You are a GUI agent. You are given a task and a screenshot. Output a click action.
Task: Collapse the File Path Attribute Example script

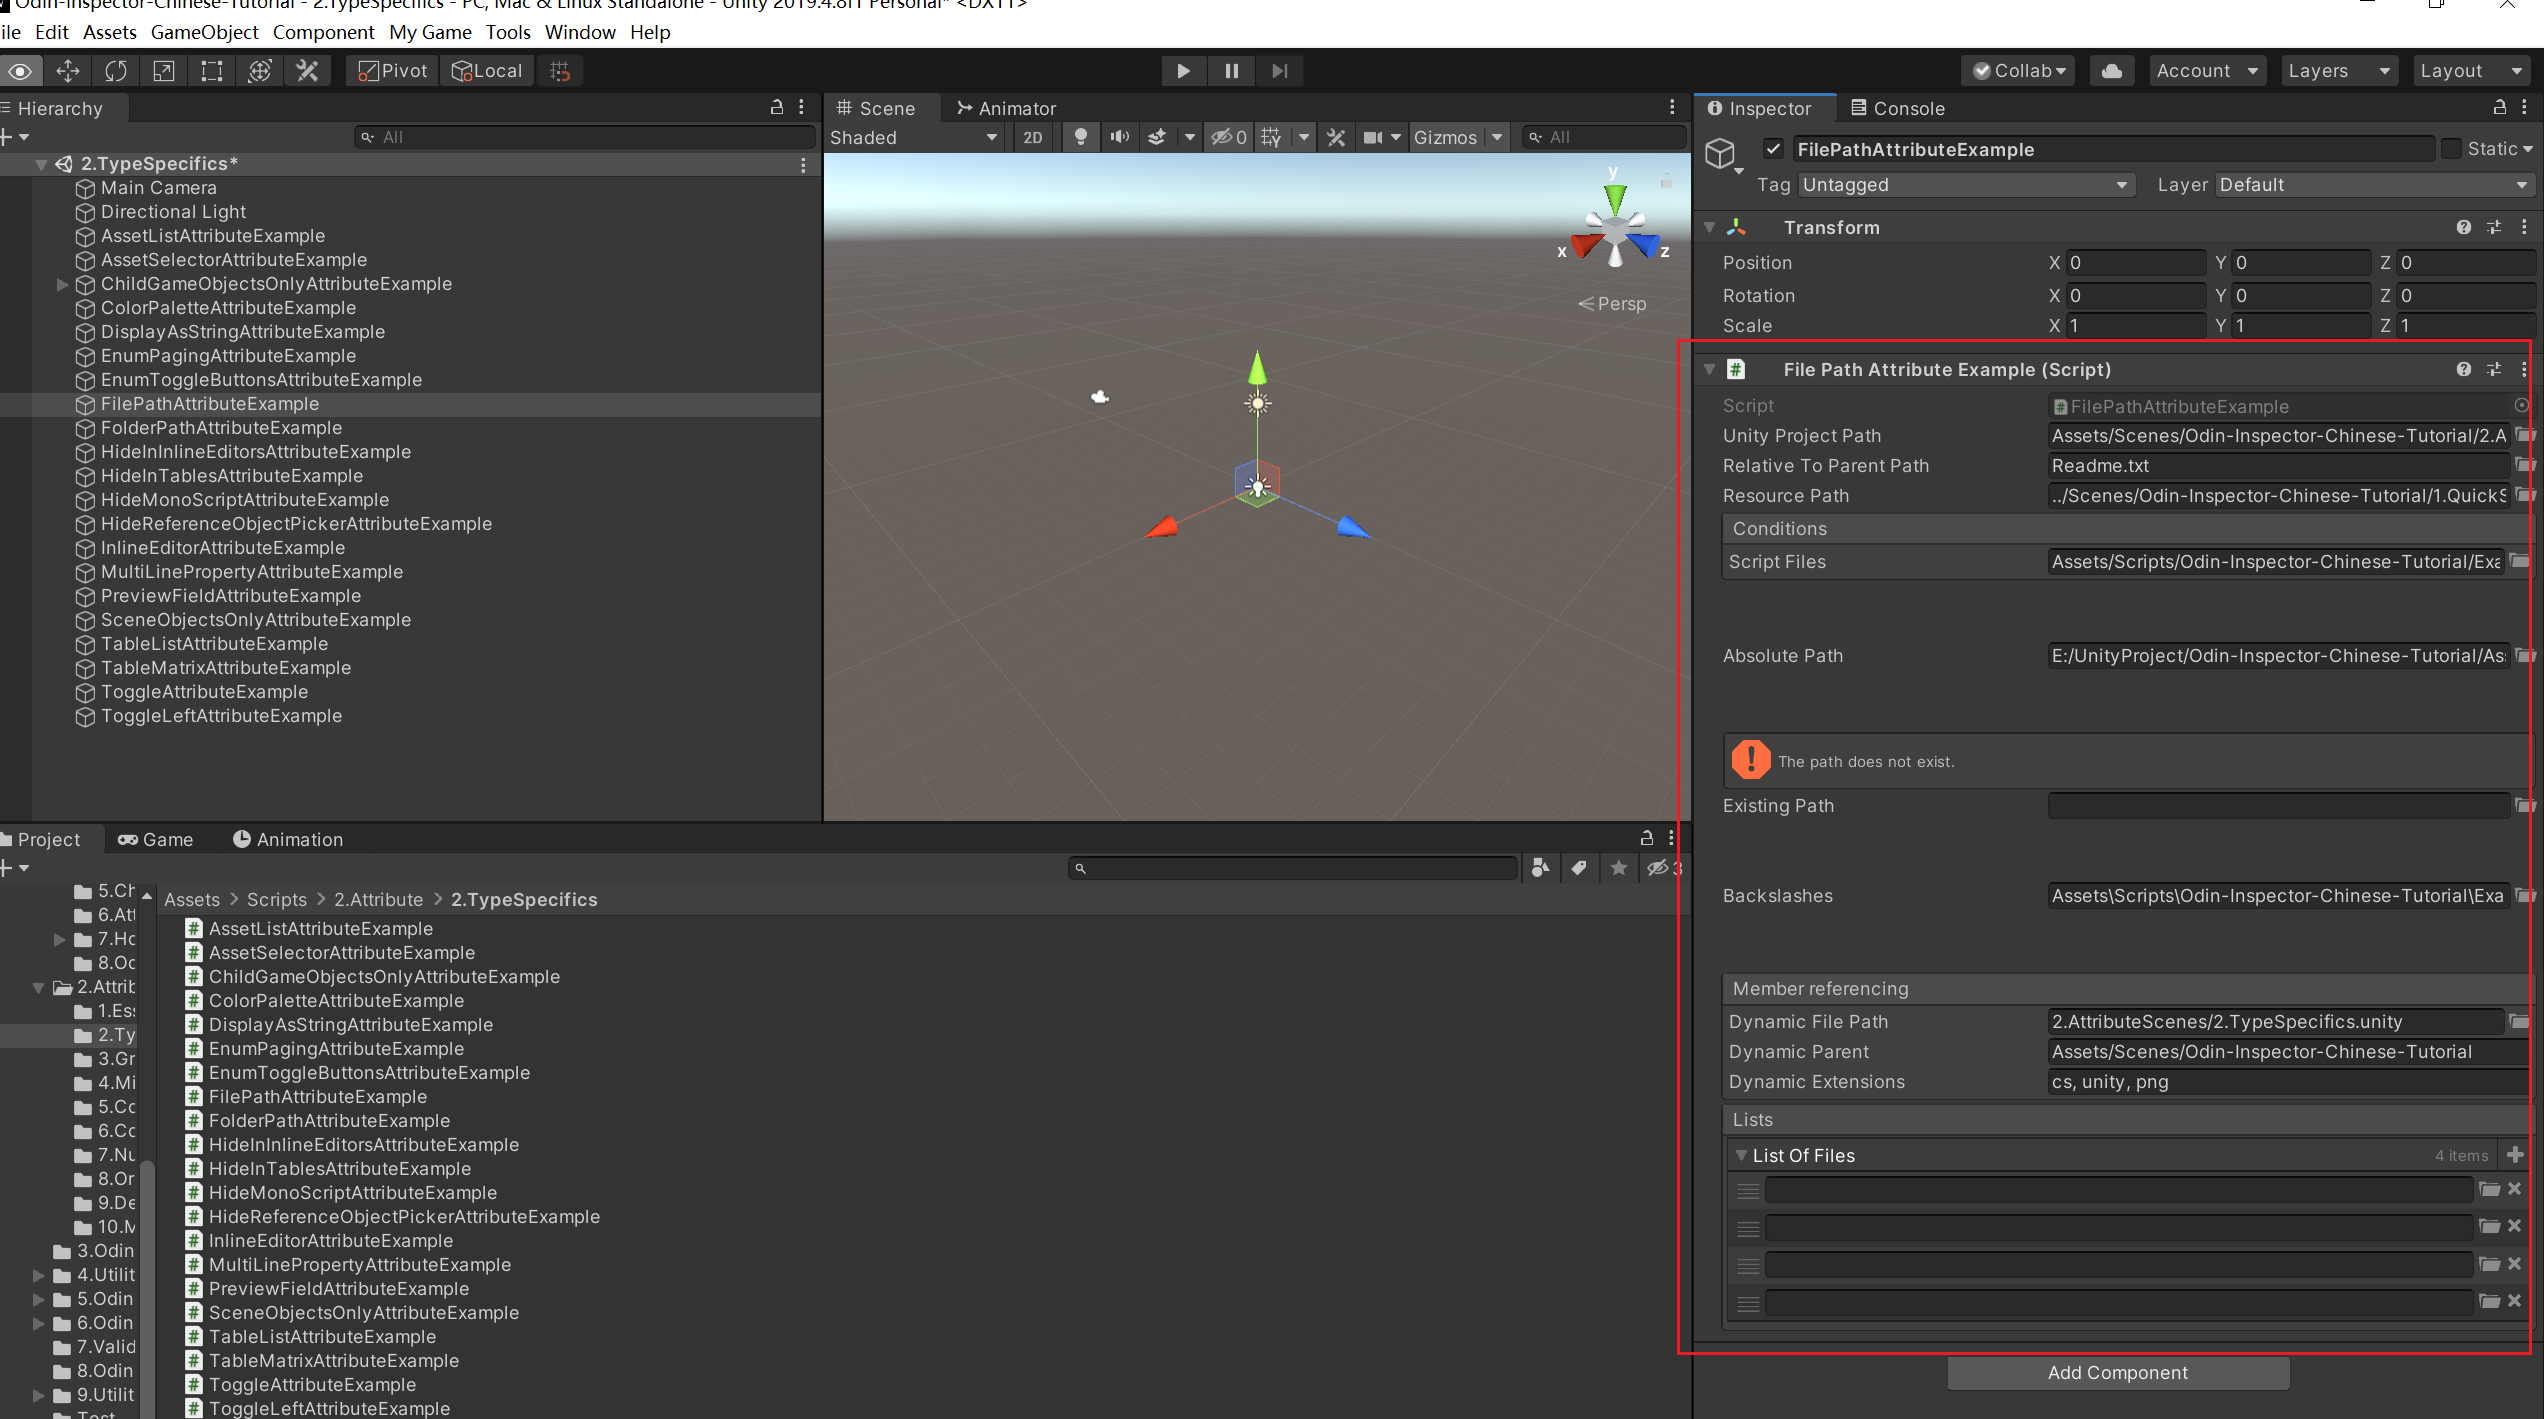1710,370
